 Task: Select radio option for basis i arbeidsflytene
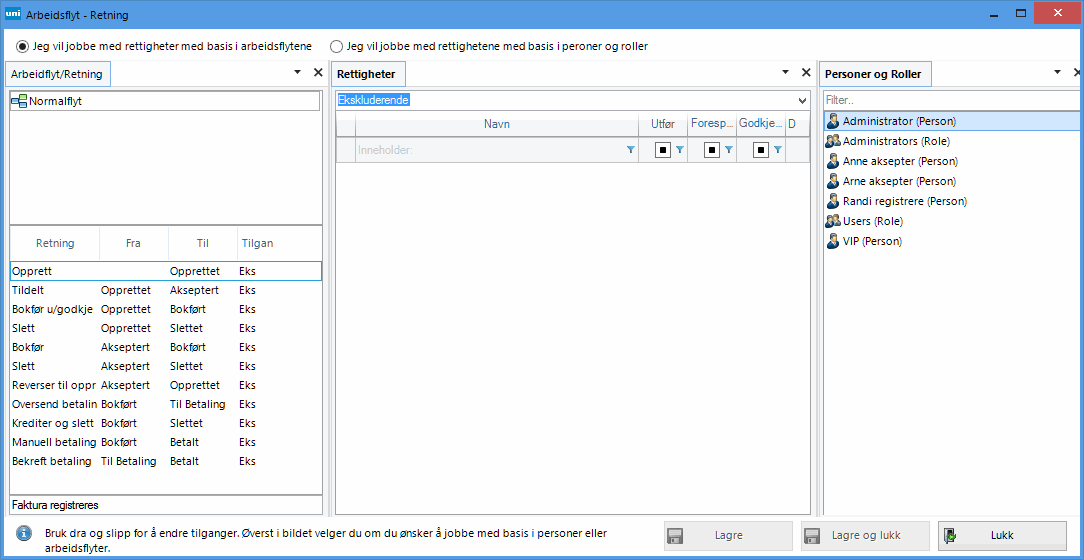point(23,46)
